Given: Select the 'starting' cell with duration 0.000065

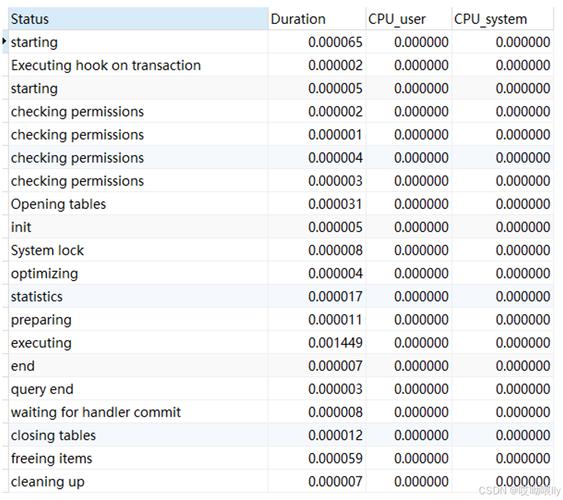Looking at the screenshot, I should [138, 42].
